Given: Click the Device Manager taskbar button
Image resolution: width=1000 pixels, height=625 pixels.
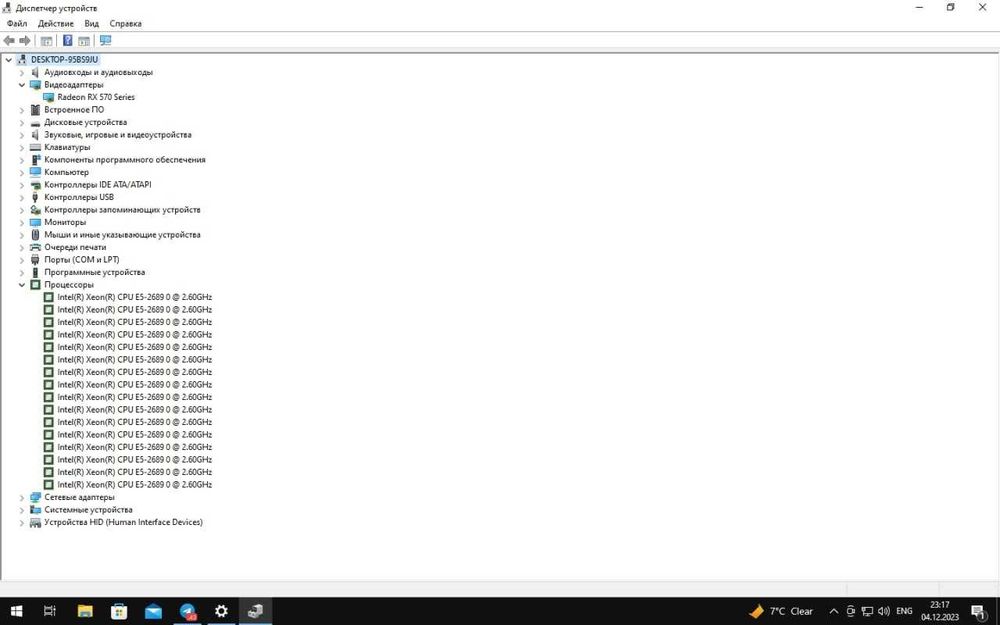Looking at the screenshot, I should coord(255,611).
